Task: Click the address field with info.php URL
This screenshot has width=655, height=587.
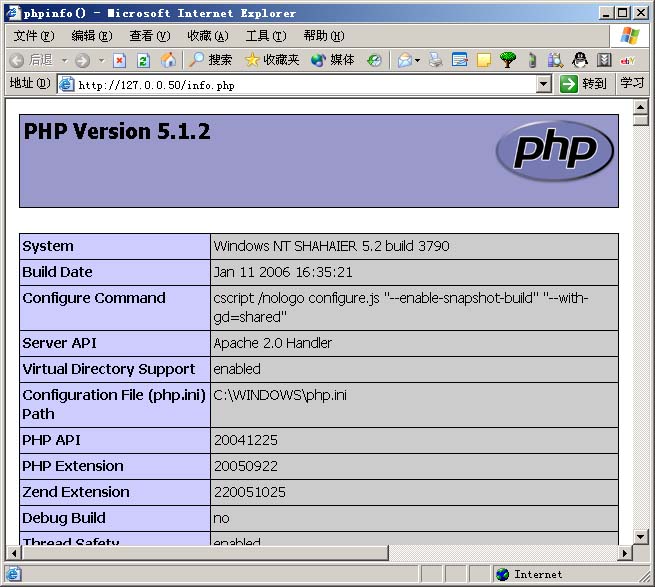Action: 296,85
